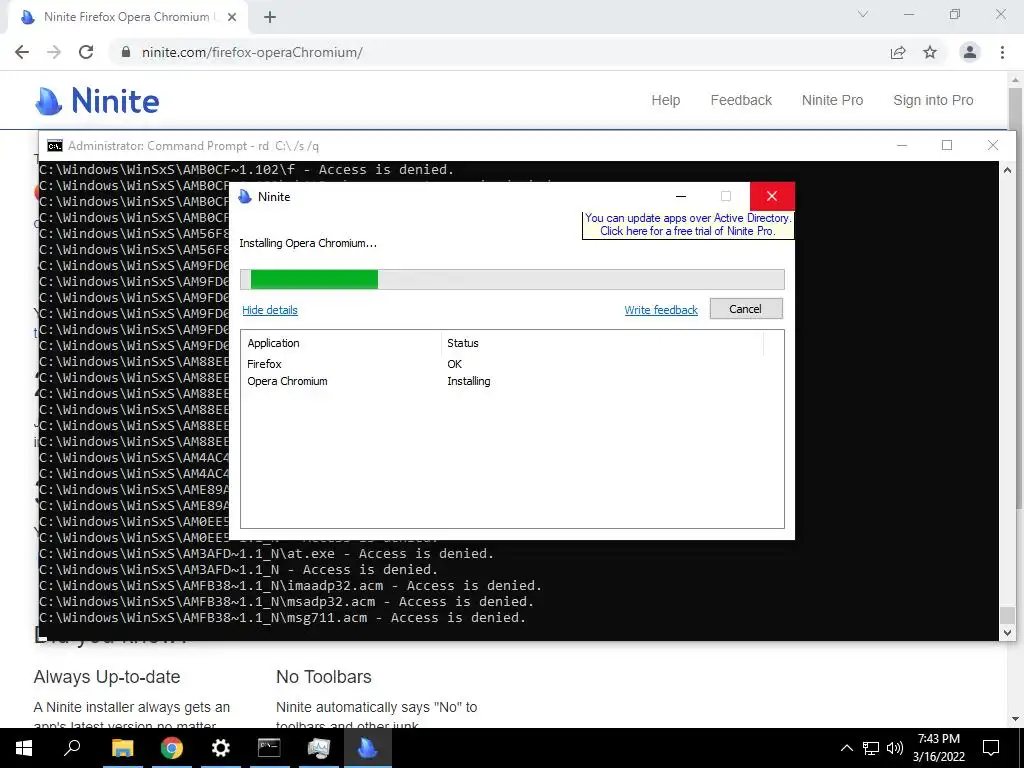Close the Ninite installer dialog
The width and height of the screenshot is (1024, 768).
pos(772,196)
